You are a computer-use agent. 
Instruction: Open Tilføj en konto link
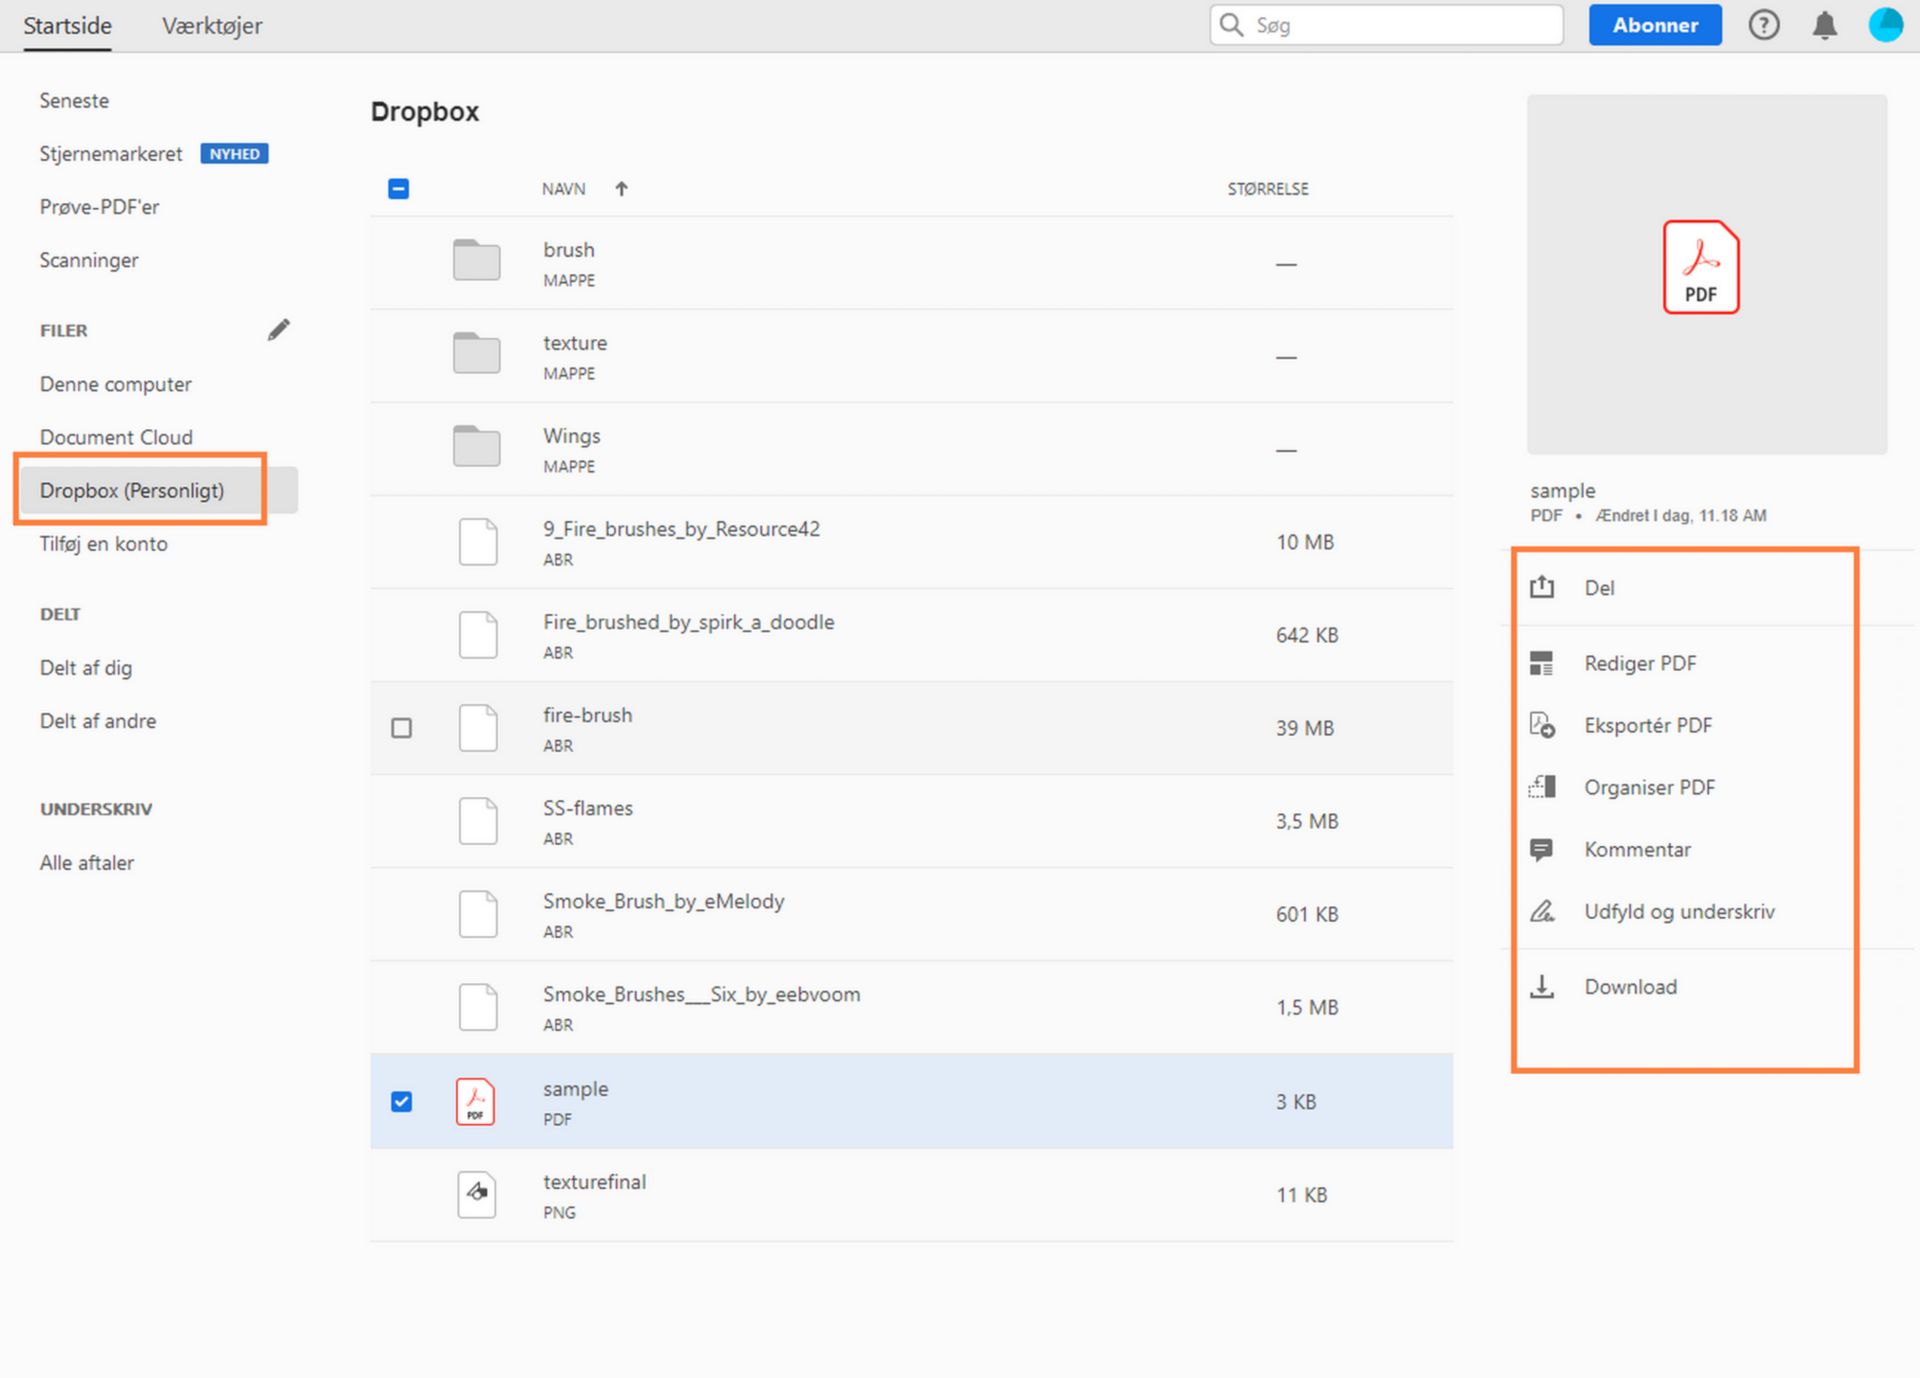click(x=103, y=544)
